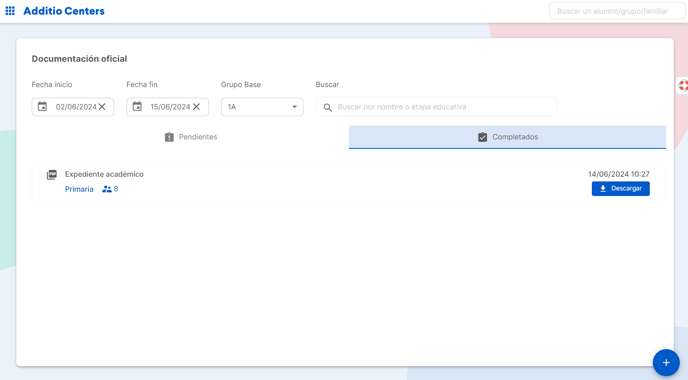Click the magnifier icon in Buscar field
The height and width of the screenshot is (380, 688).
point(328,107)
